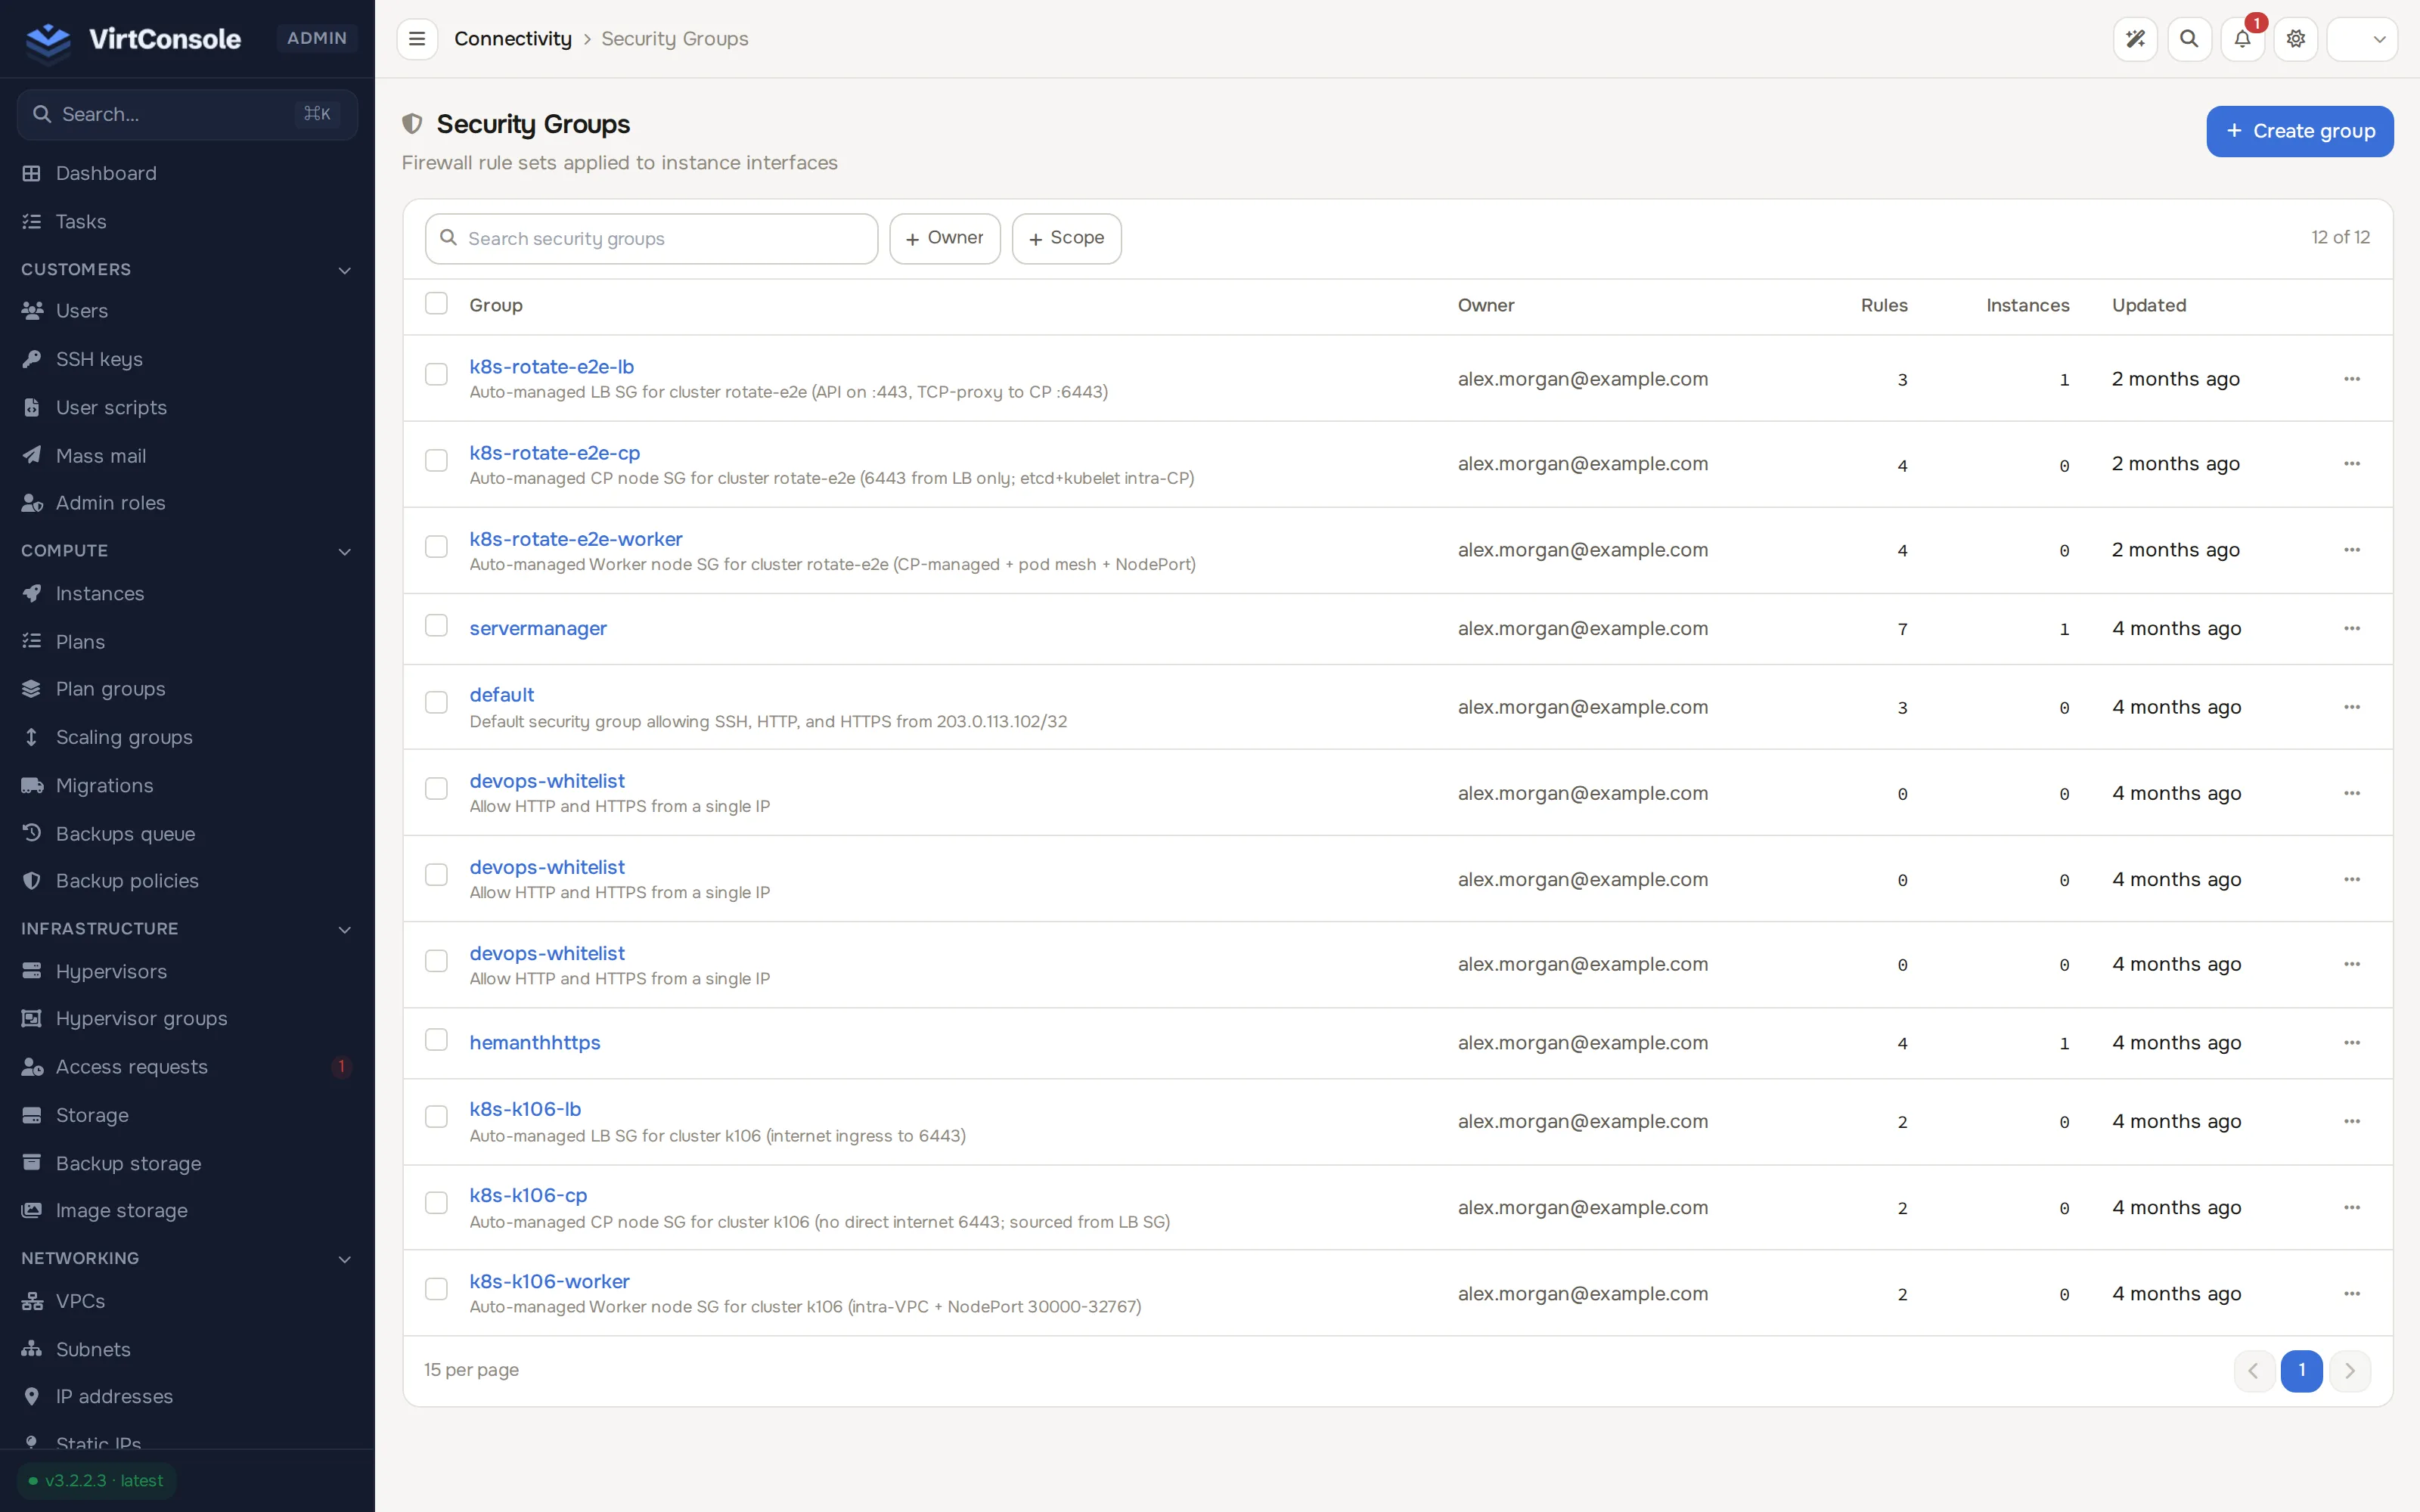2420x1512 pixels.
Task: Open the user account dropdown
Action: pyautogui.click(x=2362, y=39)
